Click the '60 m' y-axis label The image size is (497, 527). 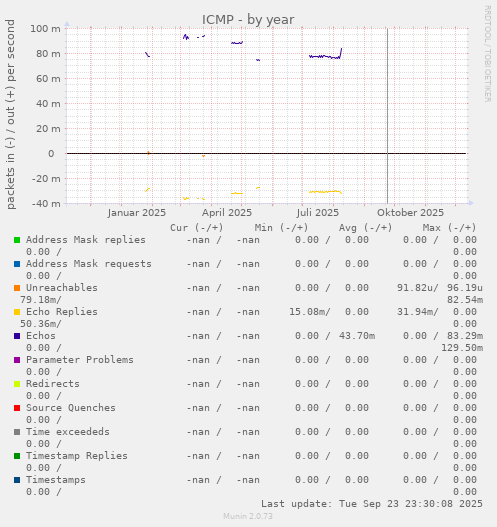pos(48,79)
